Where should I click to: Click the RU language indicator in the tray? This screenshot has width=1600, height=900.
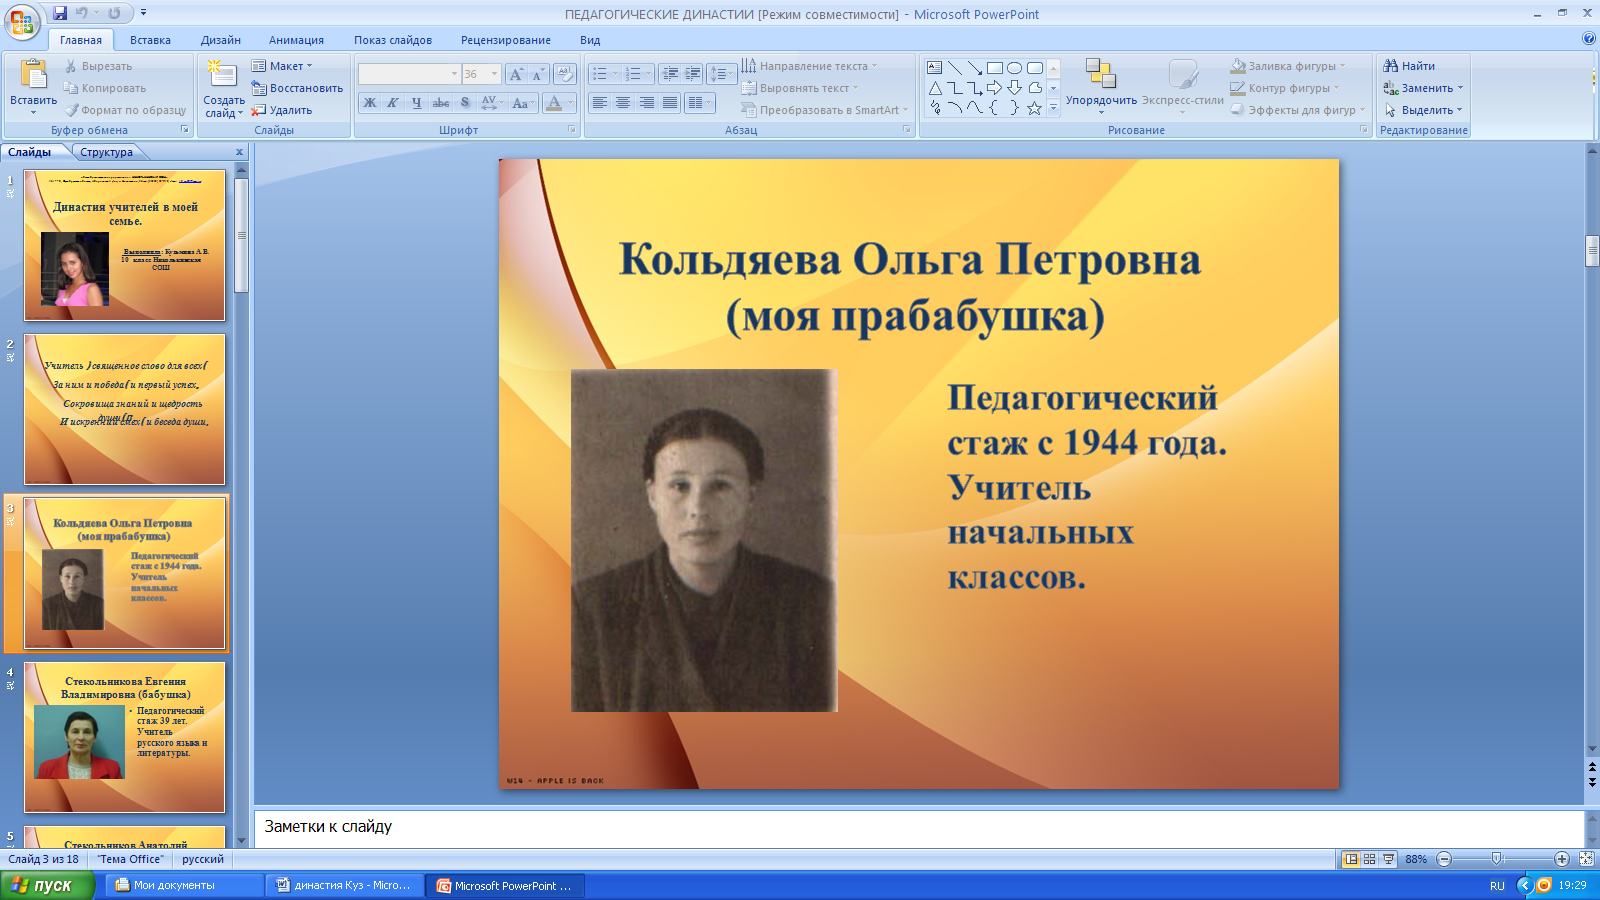[x=1497, y=886]
